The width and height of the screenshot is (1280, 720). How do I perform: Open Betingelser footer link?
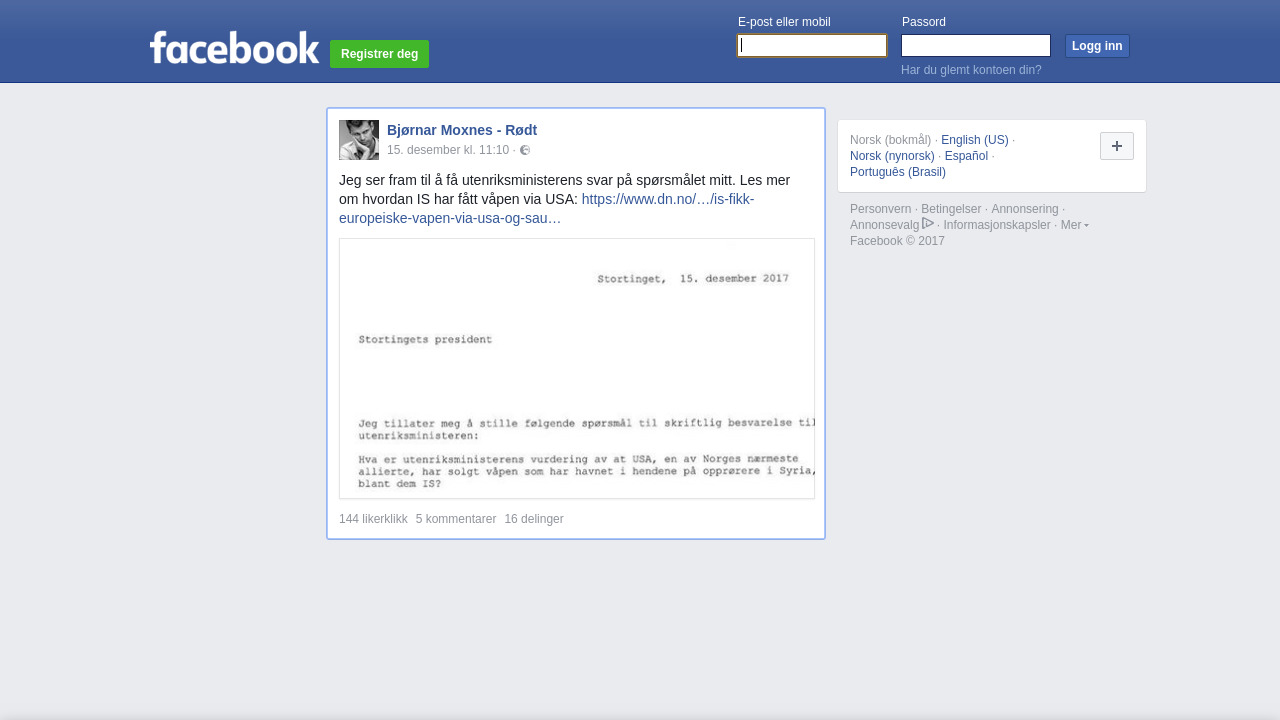tap(951, 209)
